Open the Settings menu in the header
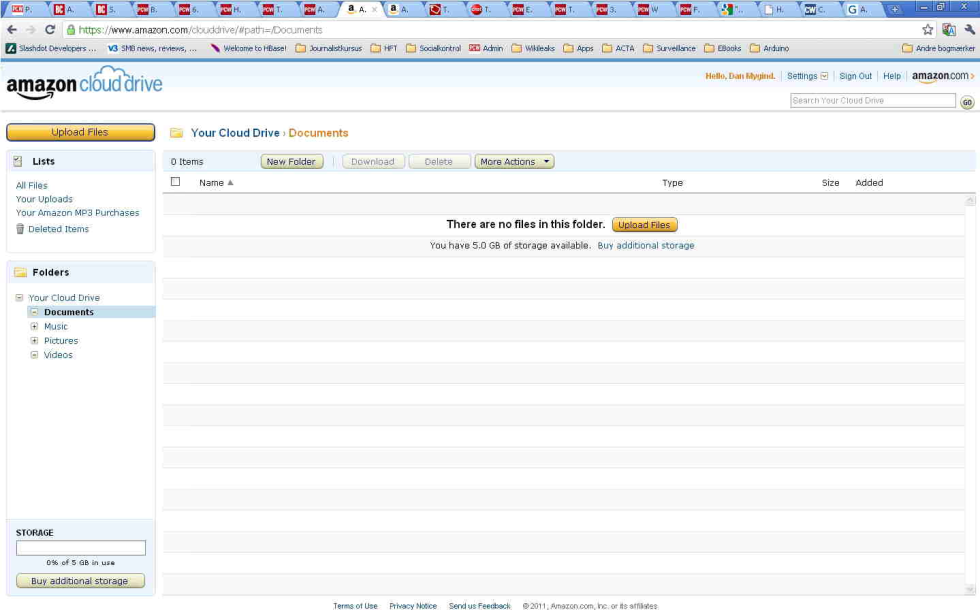 pyautogui.click(x=807, y=76)
